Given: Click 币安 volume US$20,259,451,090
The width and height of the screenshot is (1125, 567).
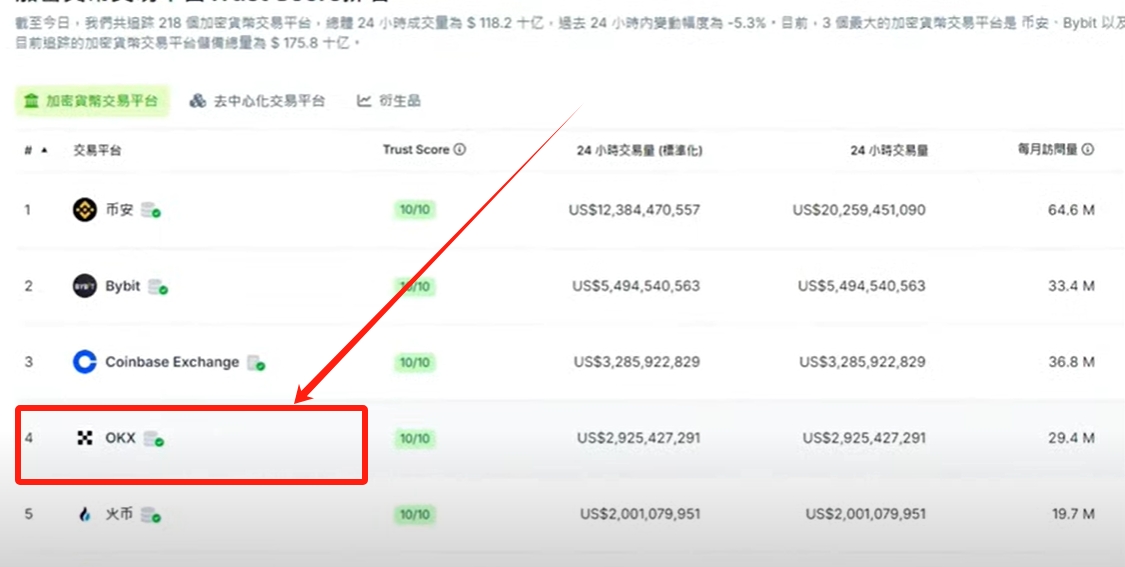Looking at the screenshot, I should point(859,210).
